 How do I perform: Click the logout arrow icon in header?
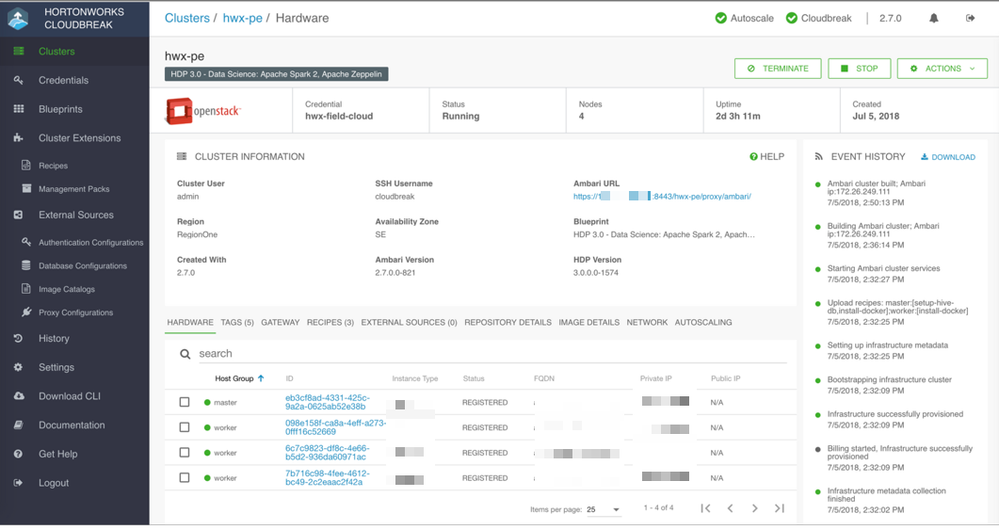pyautogui.click(x=970, y=18)
